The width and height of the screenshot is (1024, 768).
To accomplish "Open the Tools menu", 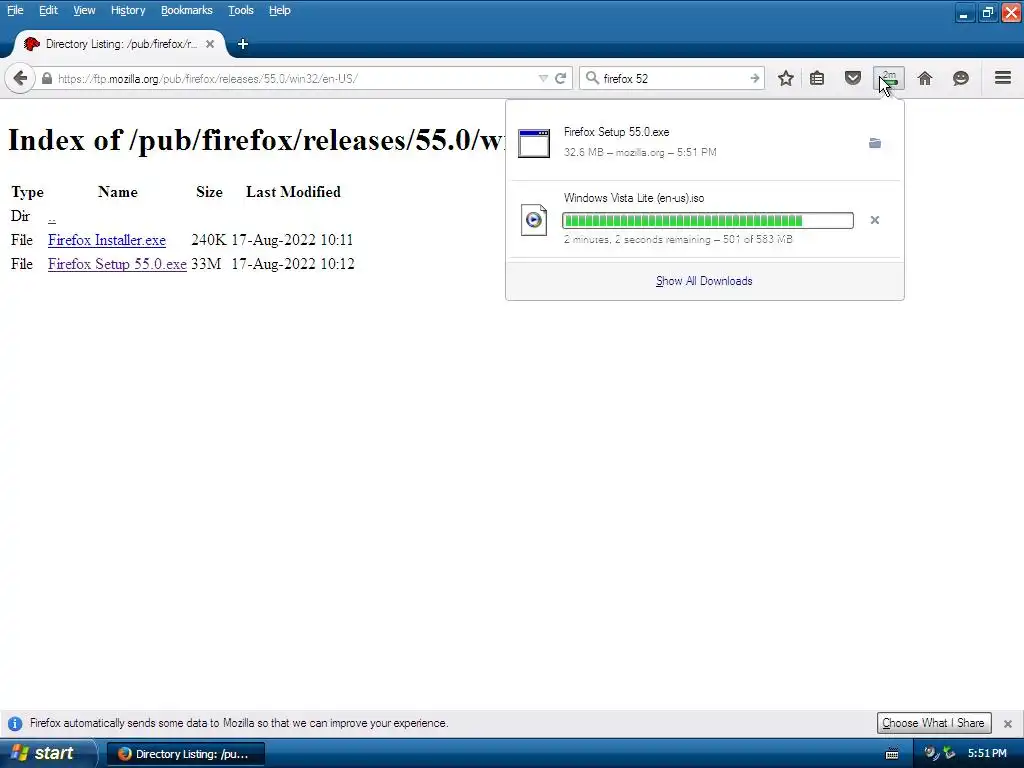I will click(241, 10).
